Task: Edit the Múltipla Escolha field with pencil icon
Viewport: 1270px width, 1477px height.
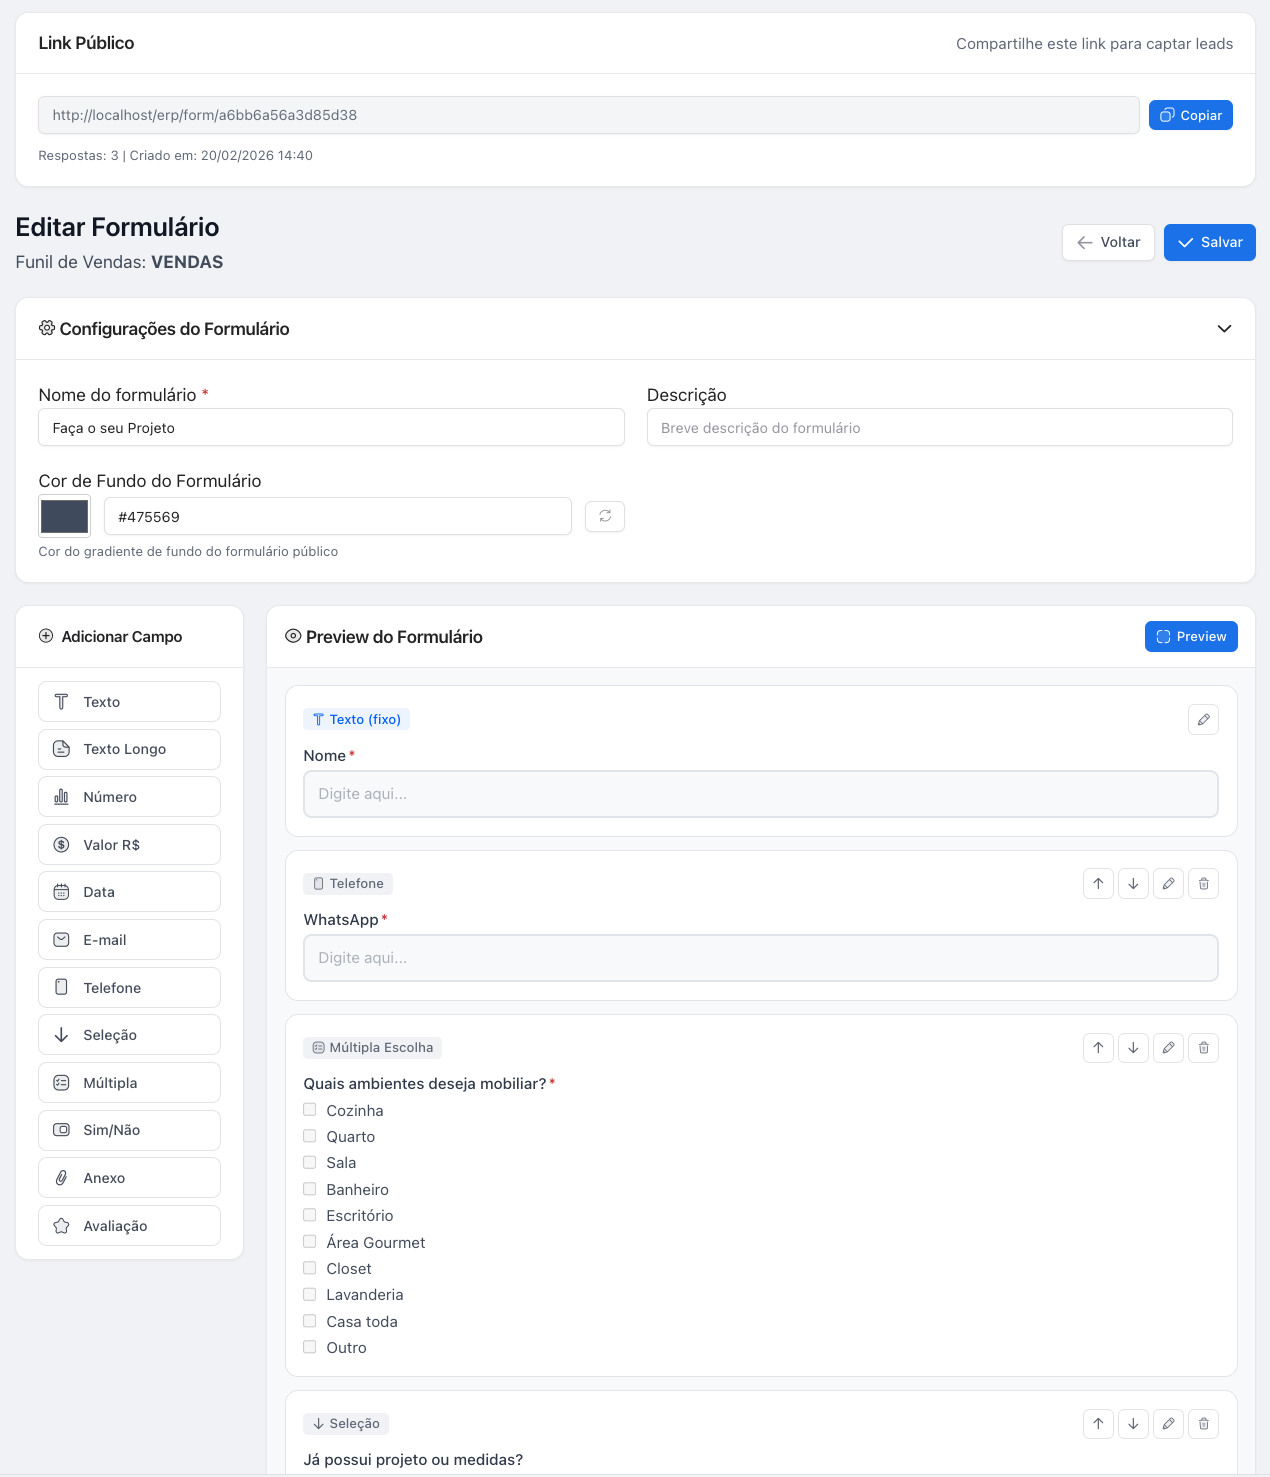Action: pyautogui.click(x=1168, y=1048)
